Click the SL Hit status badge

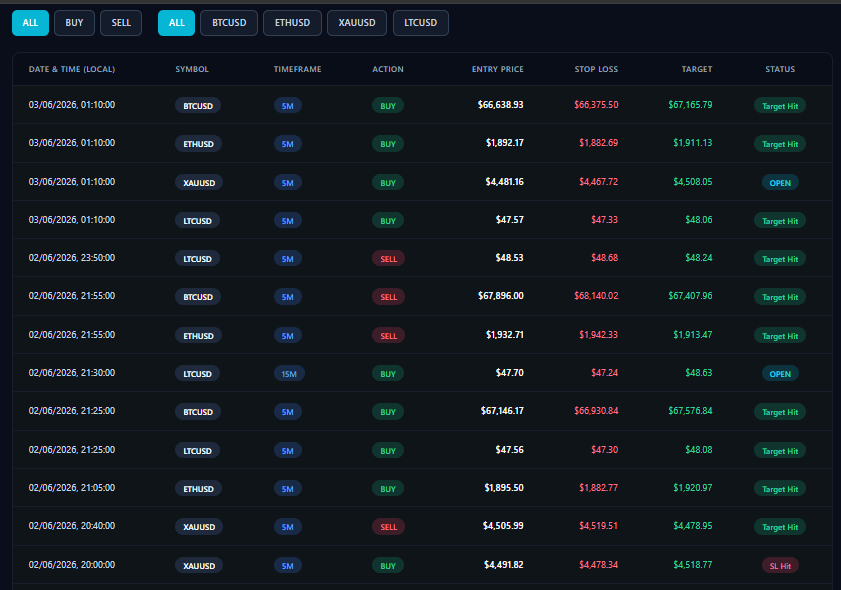click(780, 566)
